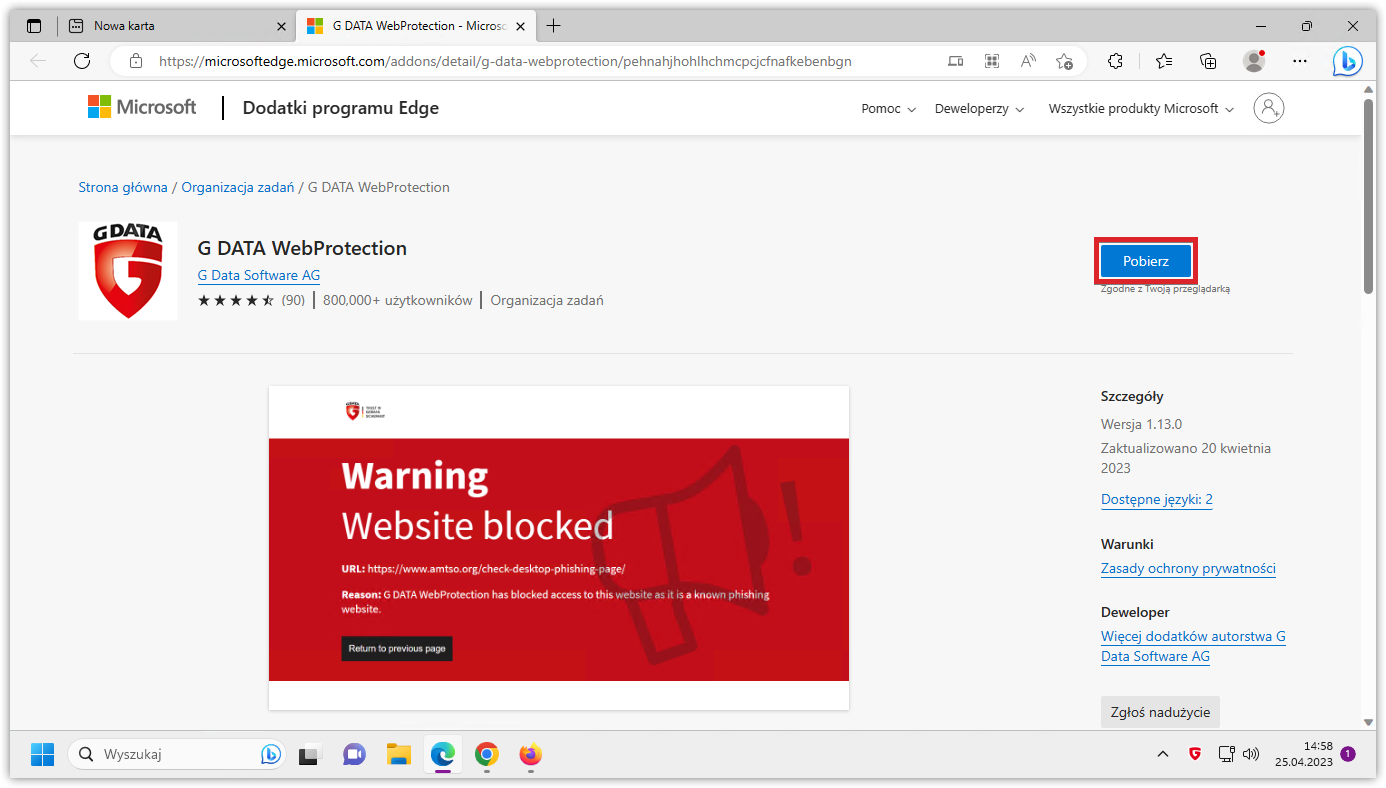
Task: Click the Edge icon on the taskbar
Action: coord(443,754)
